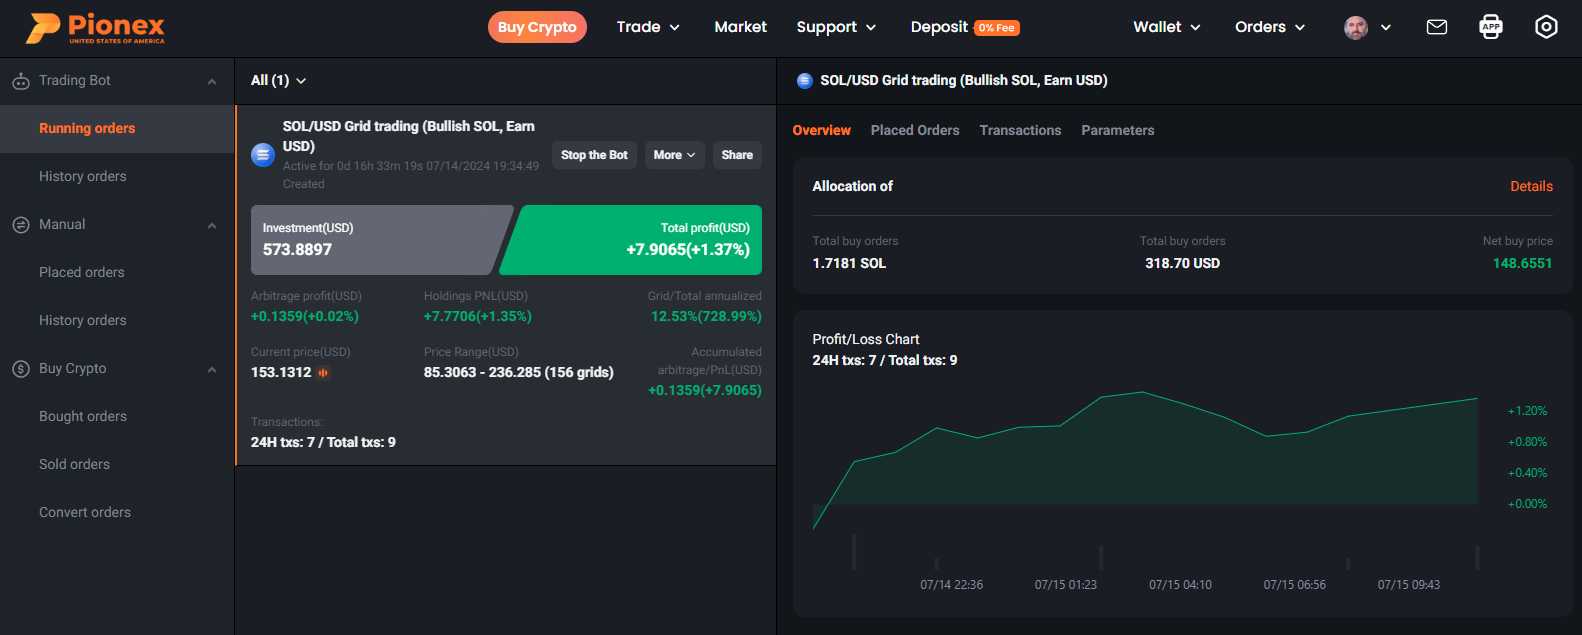Click the user avatar picture

(x=1356, y=28)
